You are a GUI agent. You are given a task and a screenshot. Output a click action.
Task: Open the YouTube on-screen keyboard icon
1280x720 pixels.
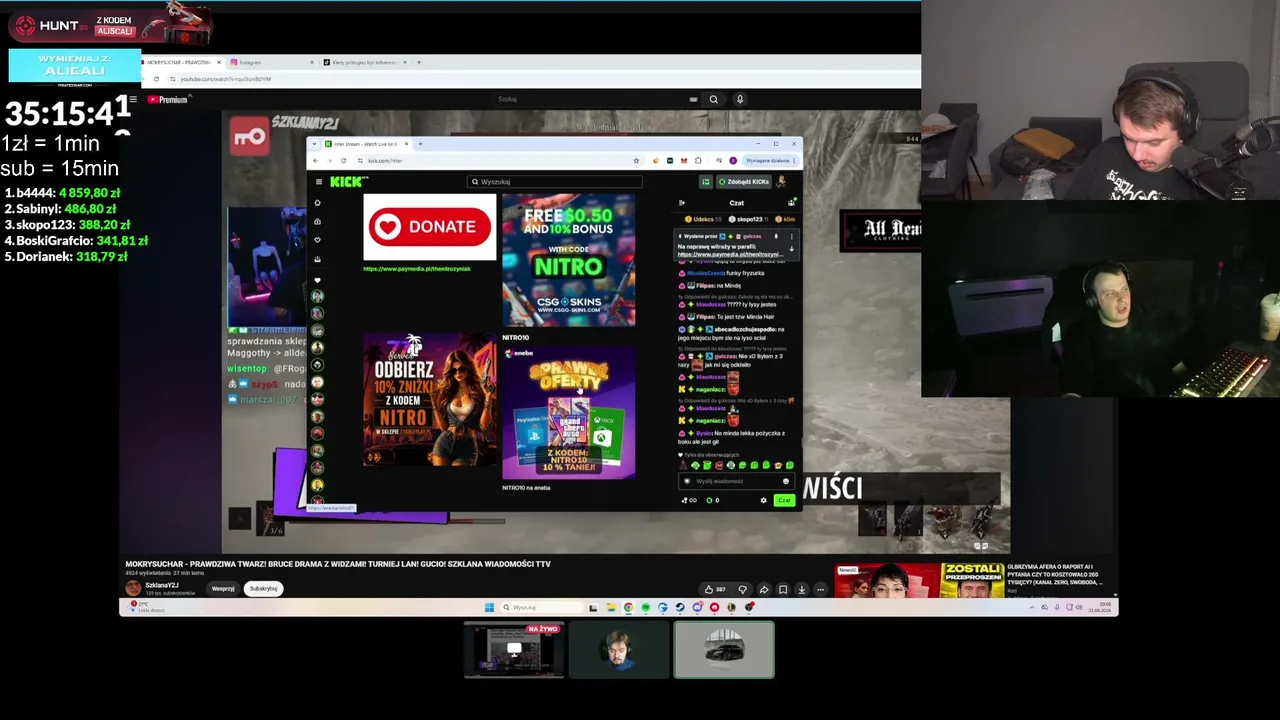click(x=693, y=99)
